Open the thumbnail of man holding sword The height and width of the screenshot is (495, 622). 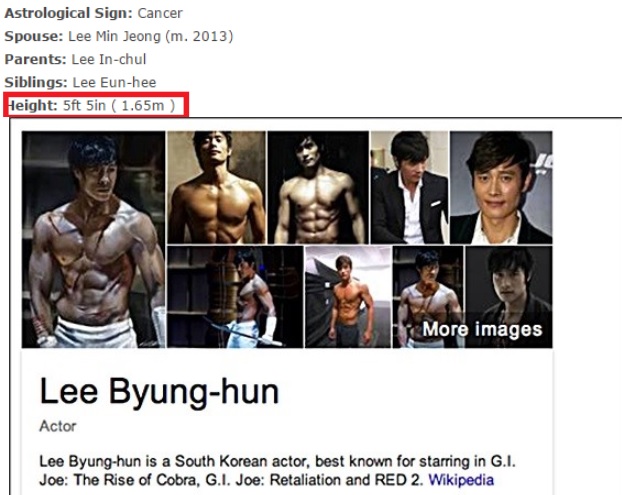coord(235,297)
